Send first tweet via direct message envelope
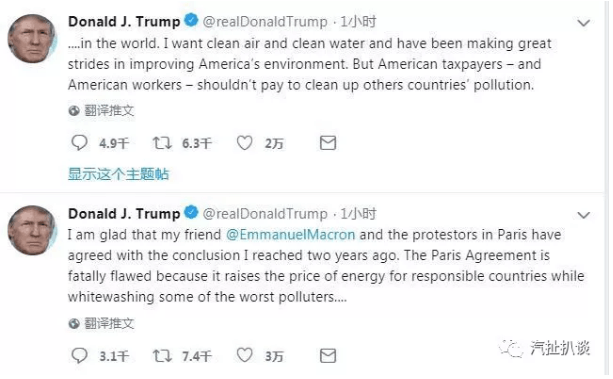The width and height of the screenshot is (613, 379). coord(328,143)
